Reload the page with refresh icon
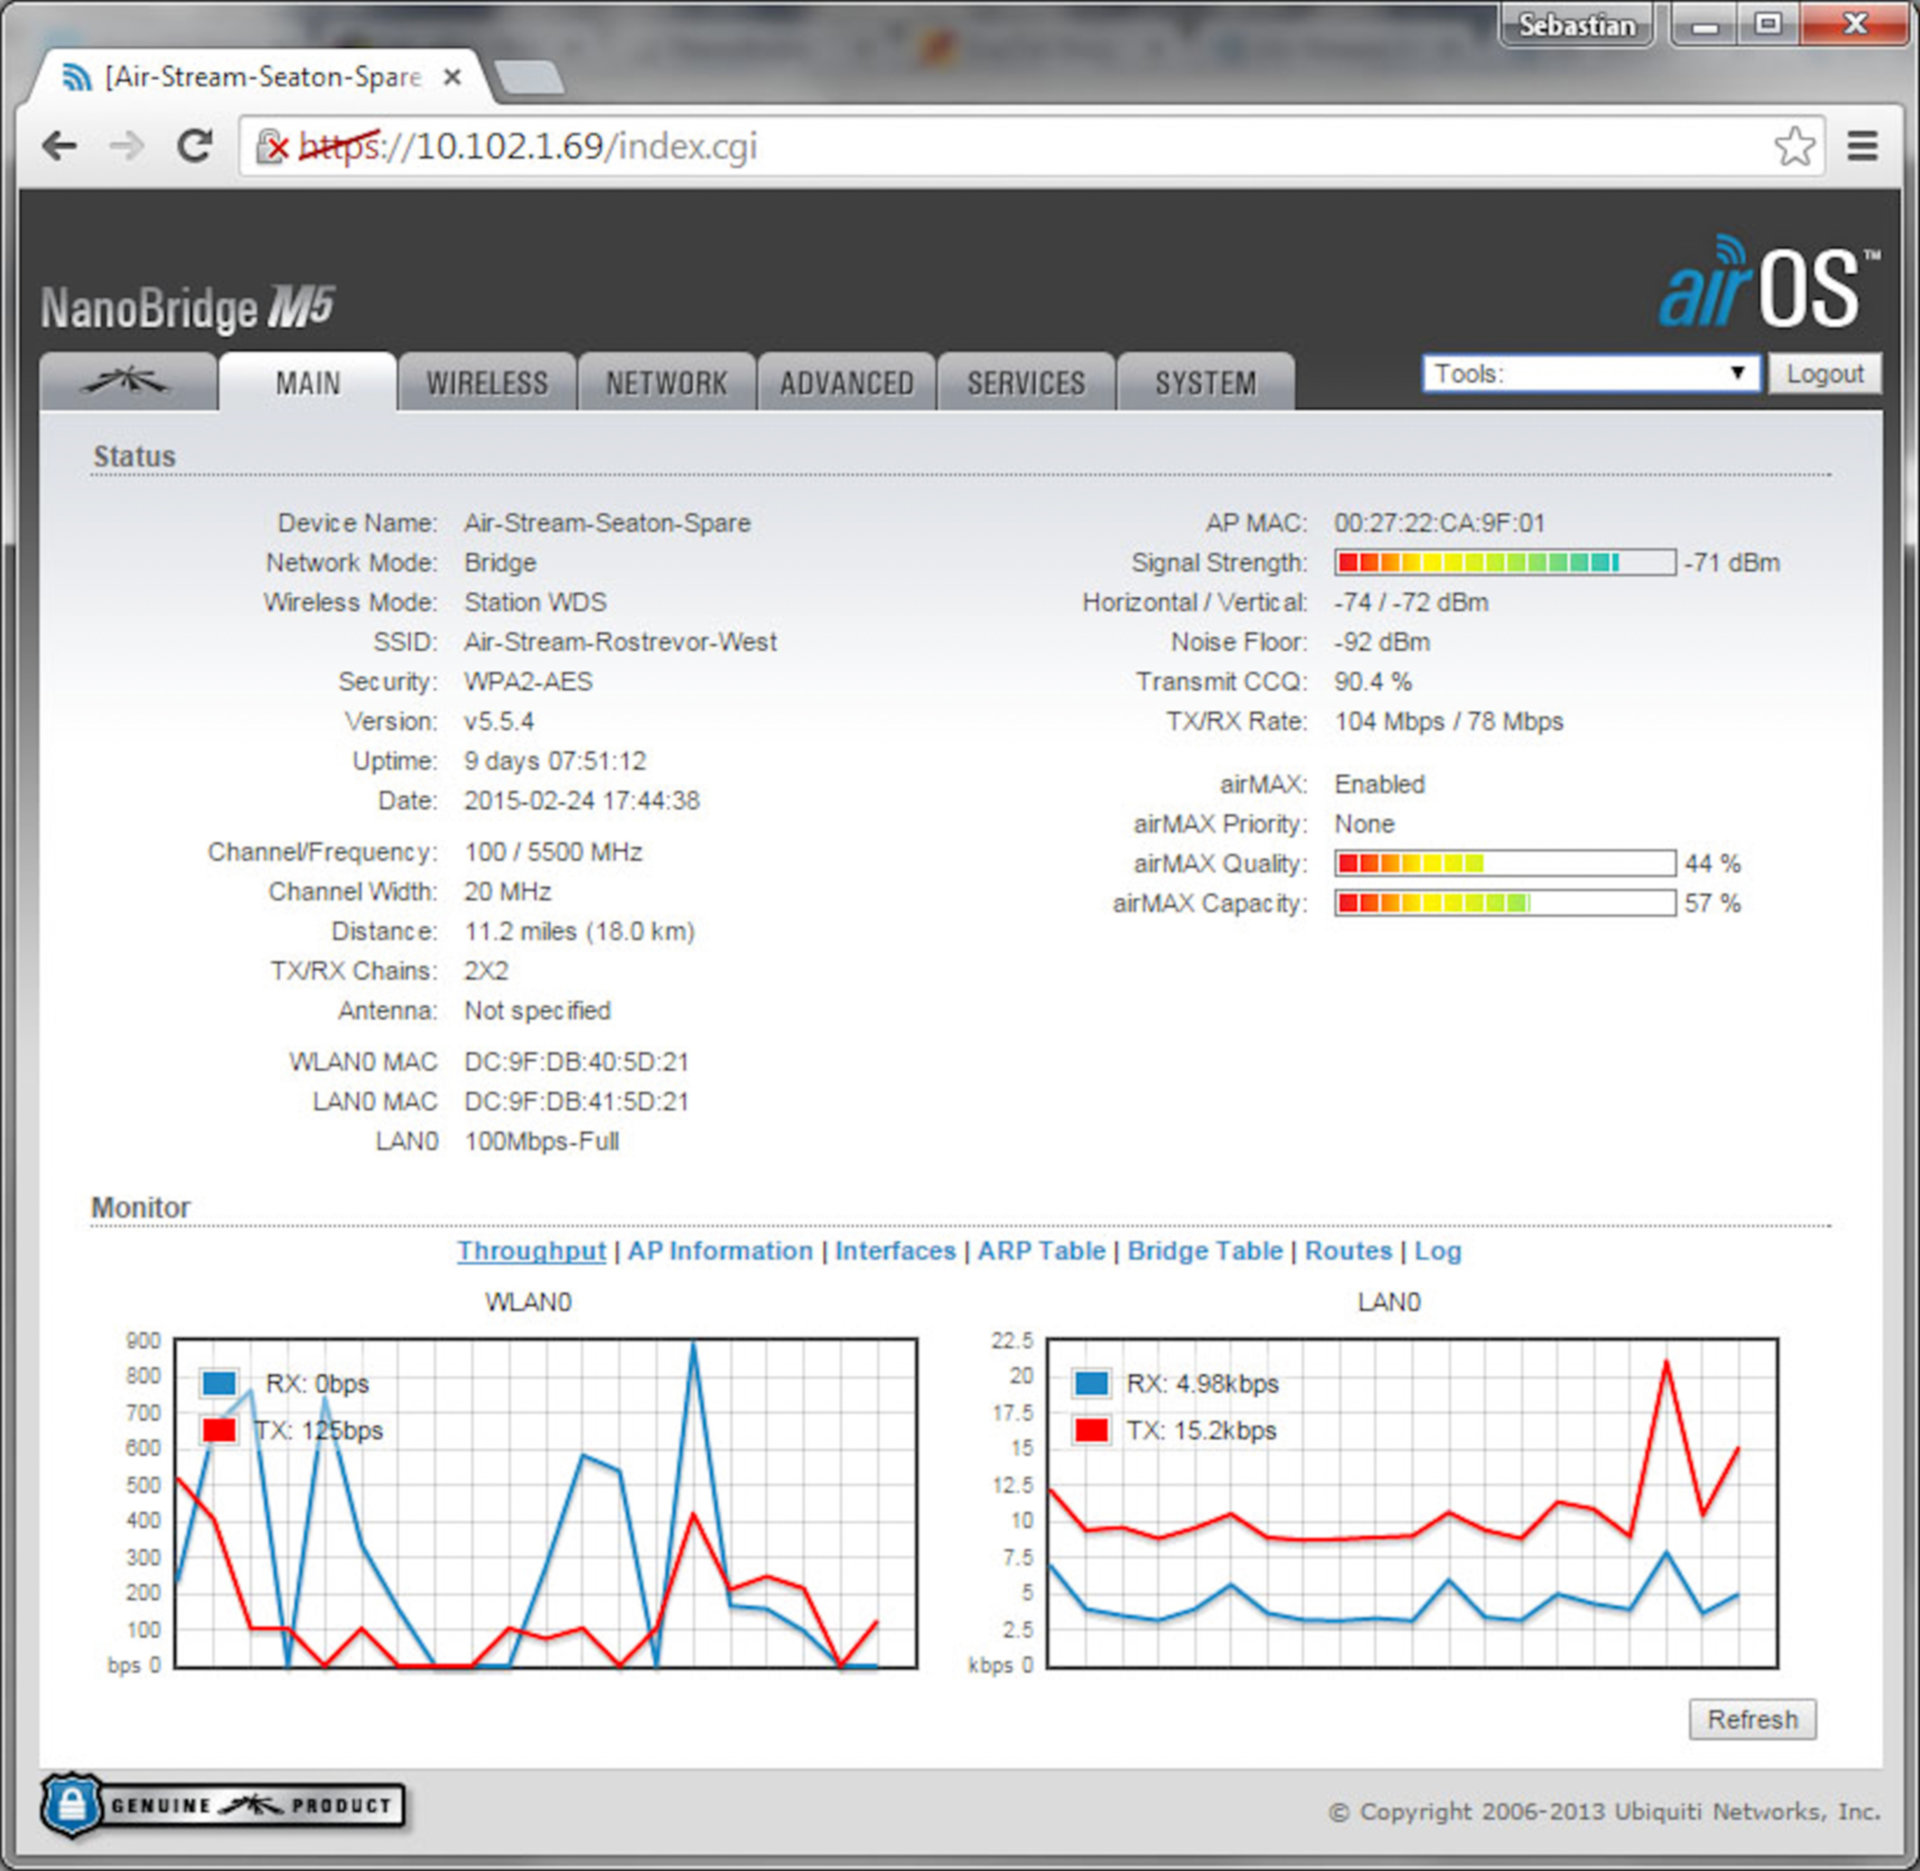This screenshot has width=1920, height=1871. (195, 146)
